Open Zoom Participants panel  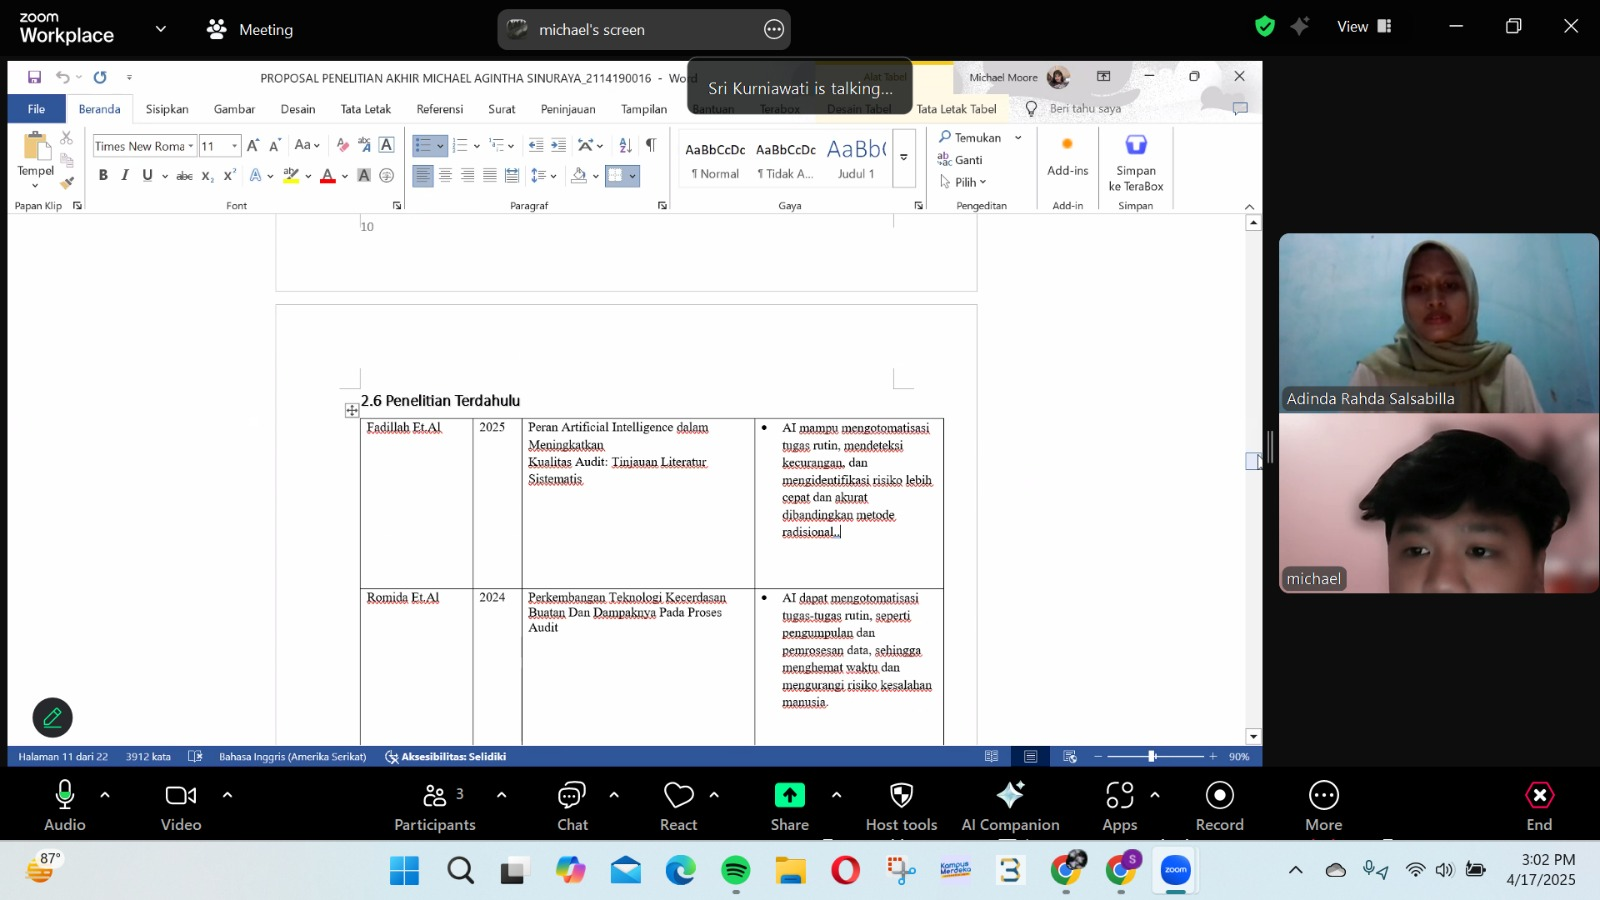(435, 806)
